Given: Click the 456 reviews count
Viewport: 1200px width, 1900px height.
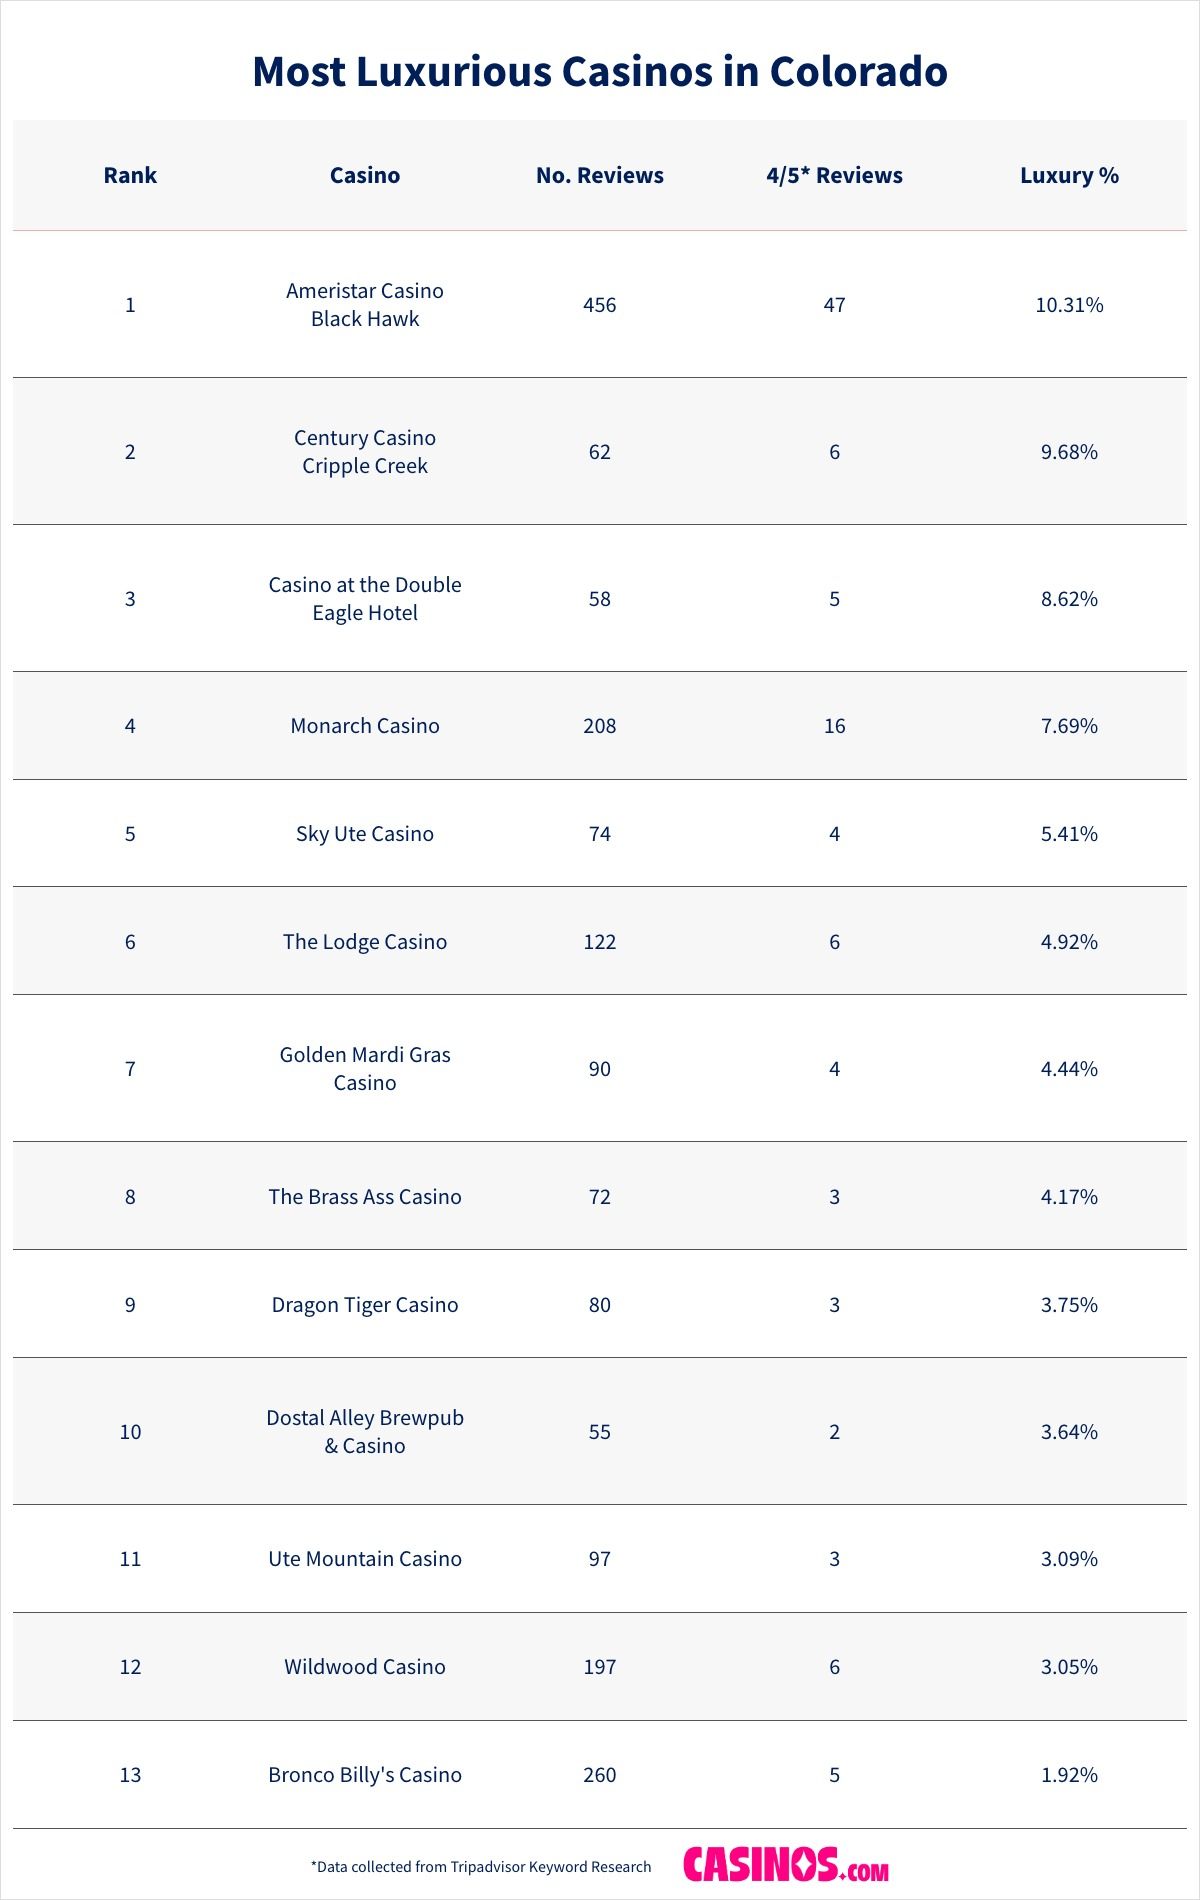Looking at the screenshot, I should (x=600, y=305).
